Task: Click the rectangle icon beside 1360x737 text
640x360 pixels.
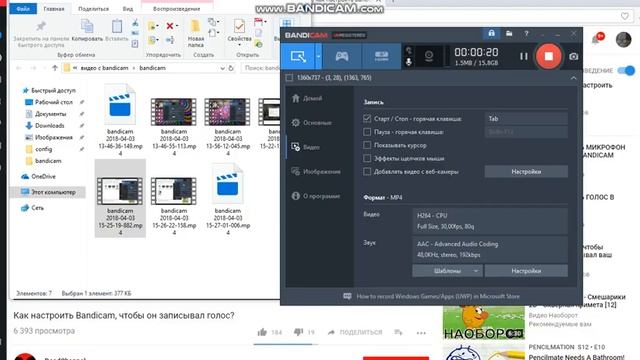Action: (x=289, y=78)
